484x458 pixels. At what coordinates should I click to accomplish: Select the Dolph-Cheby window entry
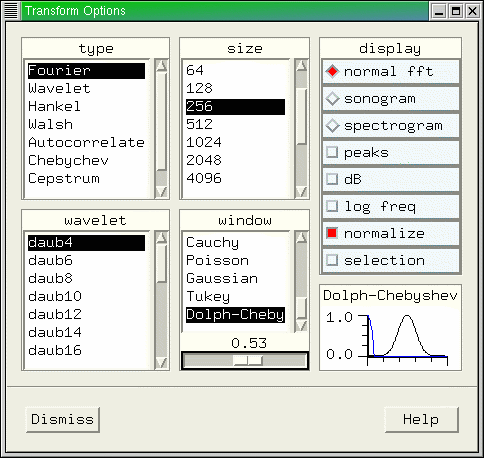(235, 315)
